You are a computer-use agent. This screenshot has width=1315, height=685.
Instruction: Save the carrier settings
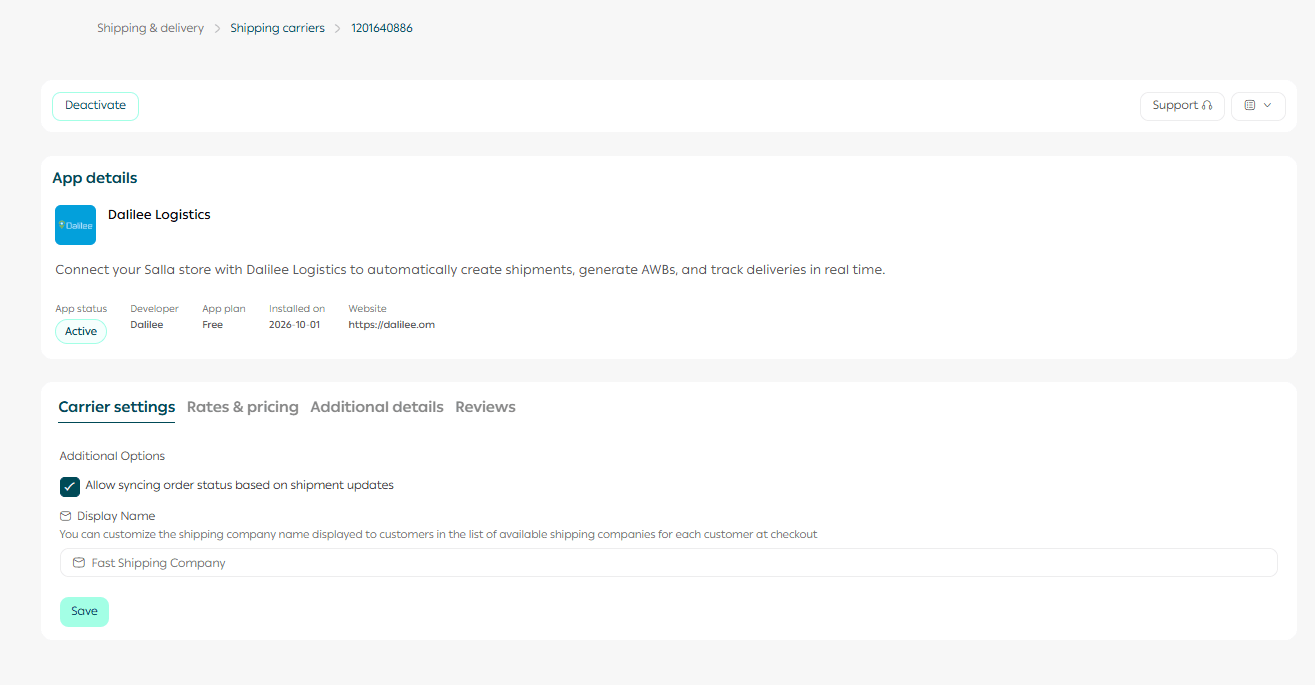84,612
